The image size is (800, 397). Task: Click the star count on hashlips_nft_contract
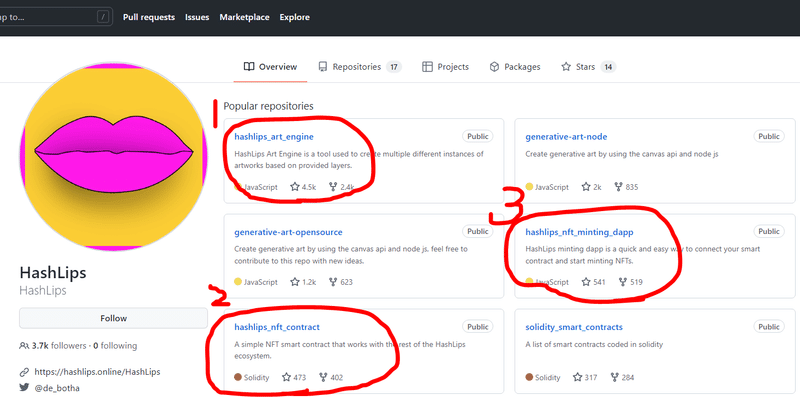(299, 378)
